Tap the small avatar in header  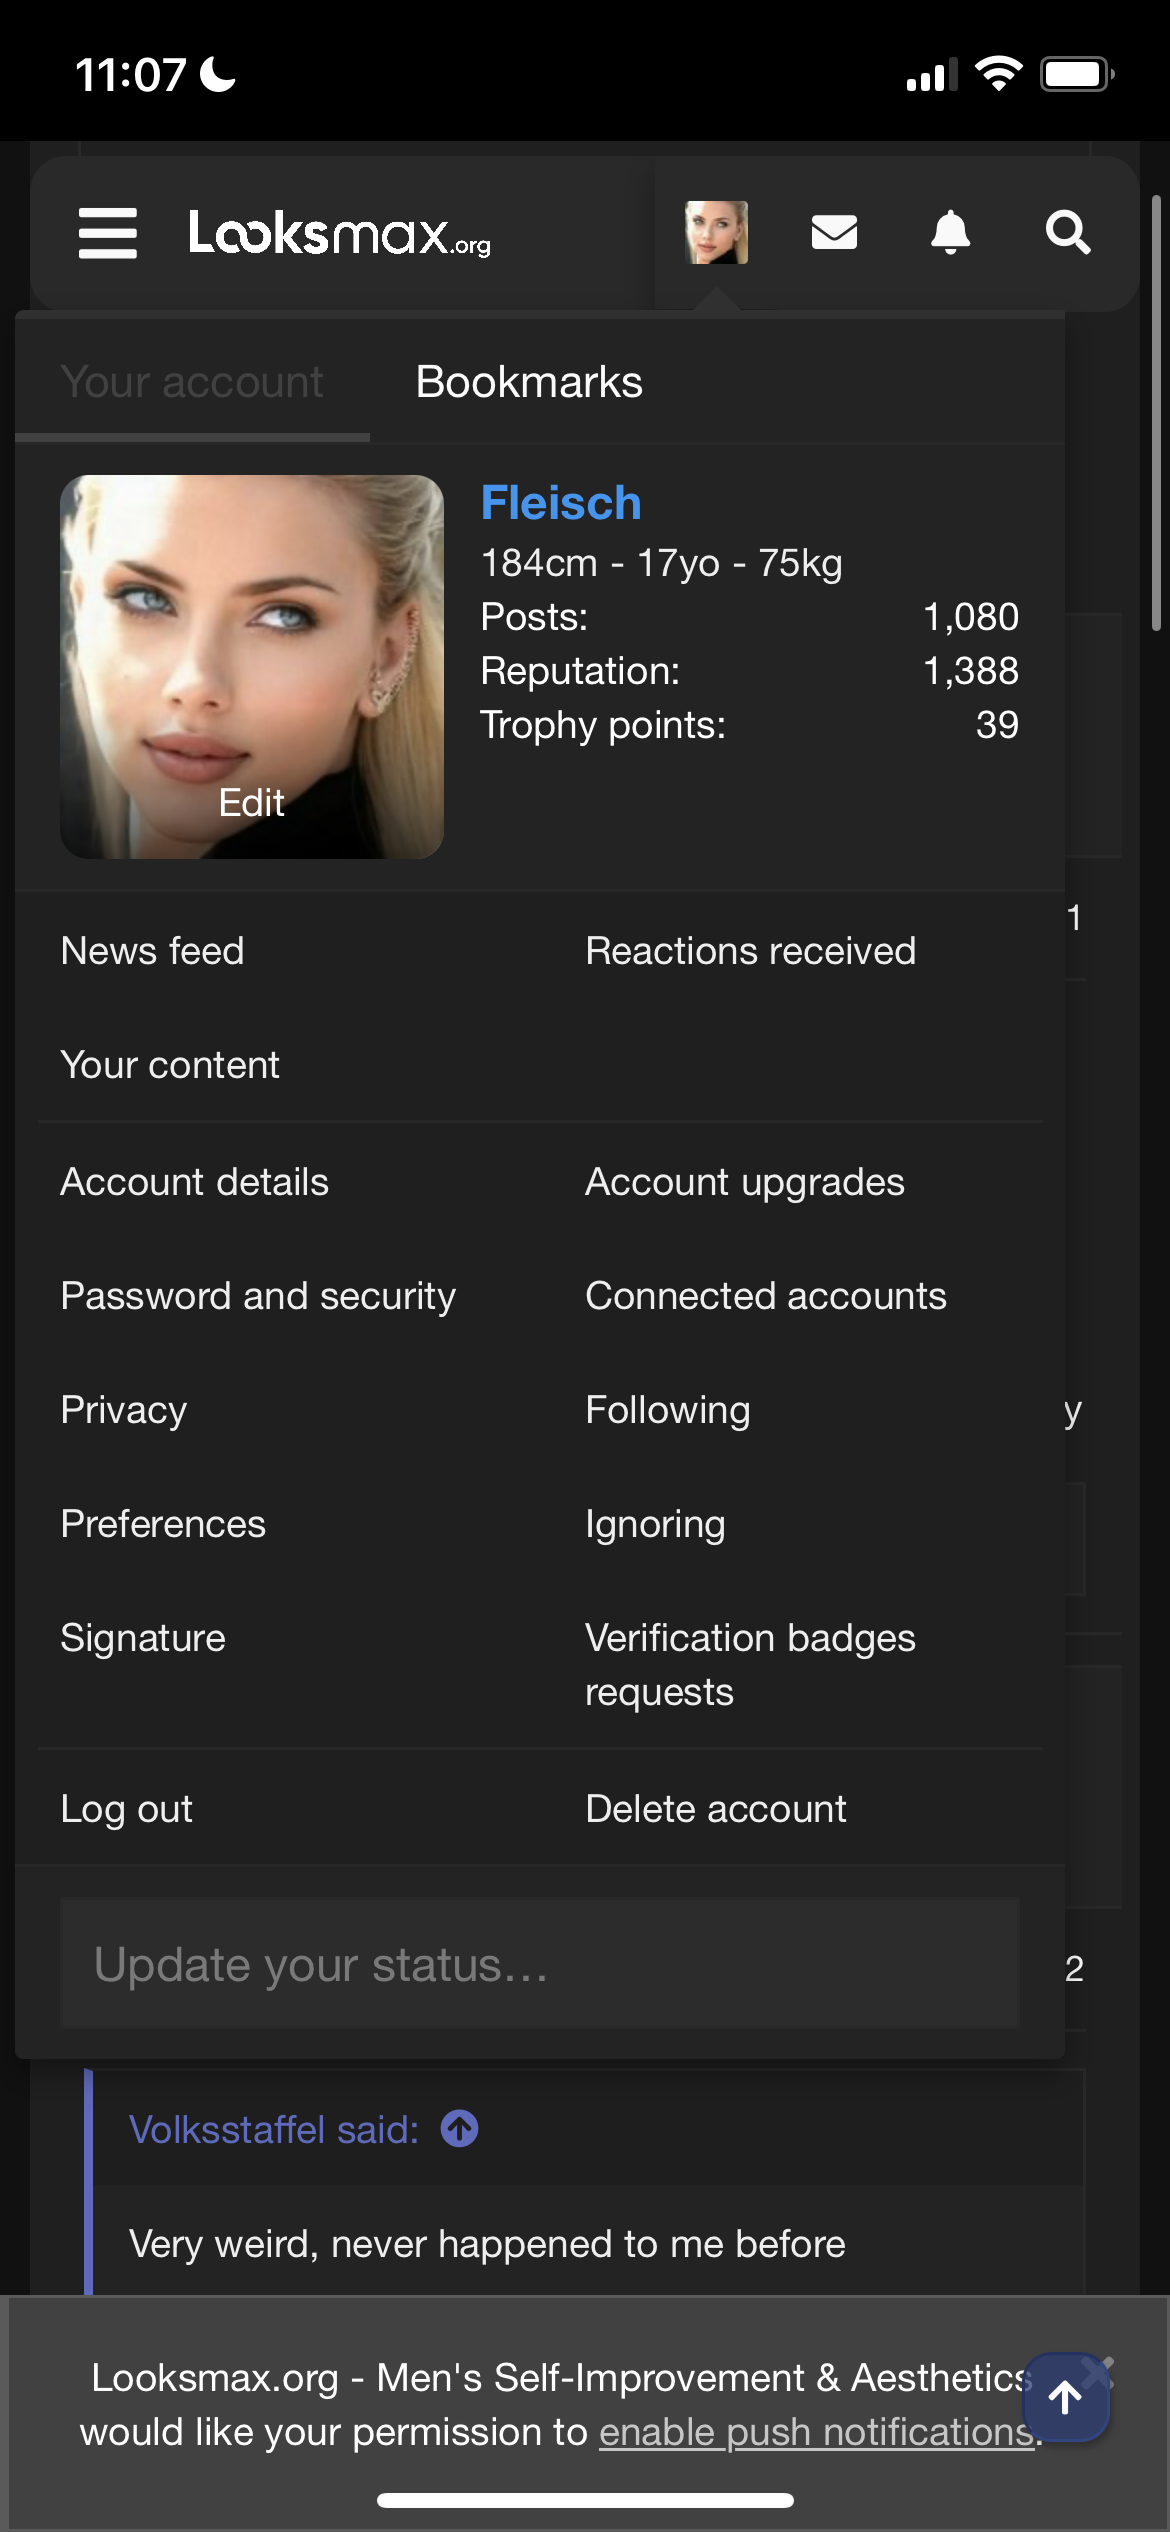point(716,233)
